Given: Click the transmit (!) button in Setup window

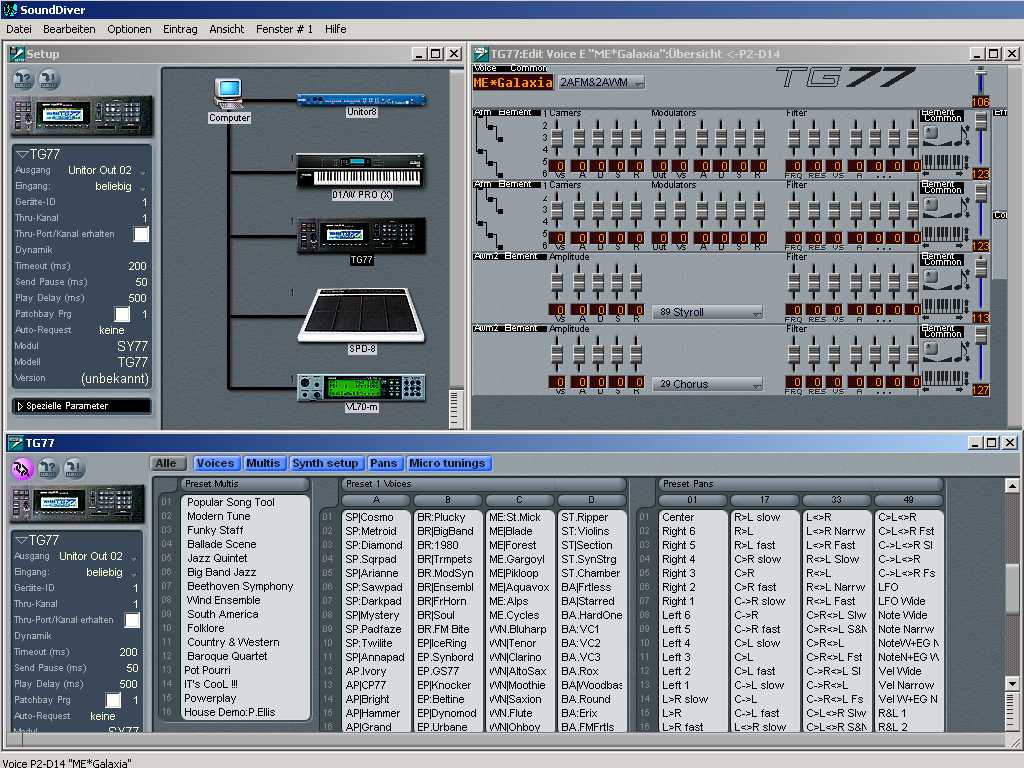Looking at the screenshot, I should click(49, 80).
